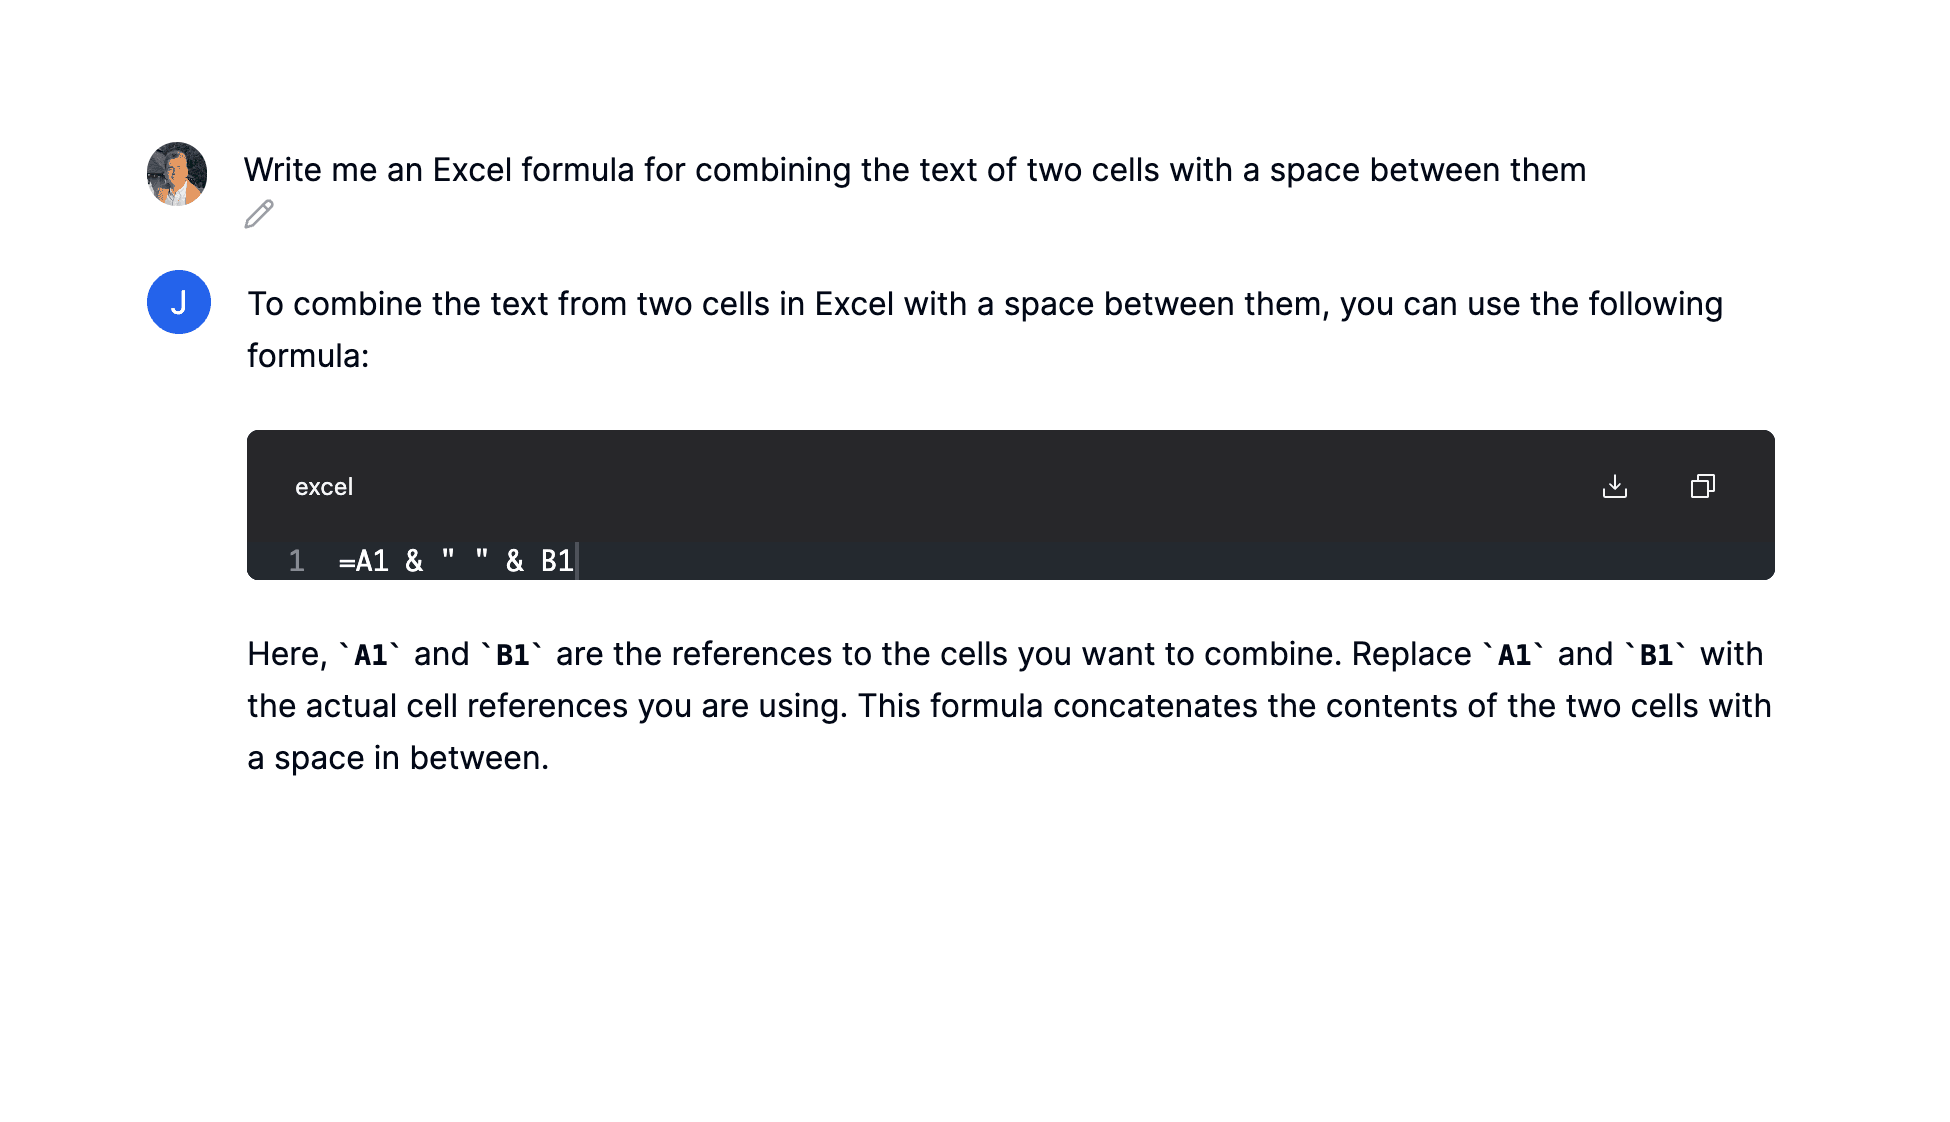
Task: Click the user profile photo avatar
Action: click(x=177, y=174)
